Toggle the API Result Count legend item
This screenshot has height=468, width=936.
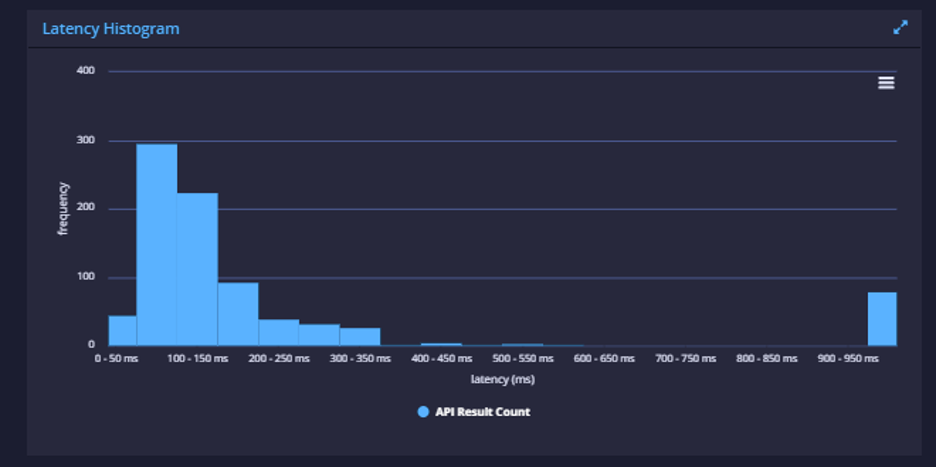click(x=474, y=412)
